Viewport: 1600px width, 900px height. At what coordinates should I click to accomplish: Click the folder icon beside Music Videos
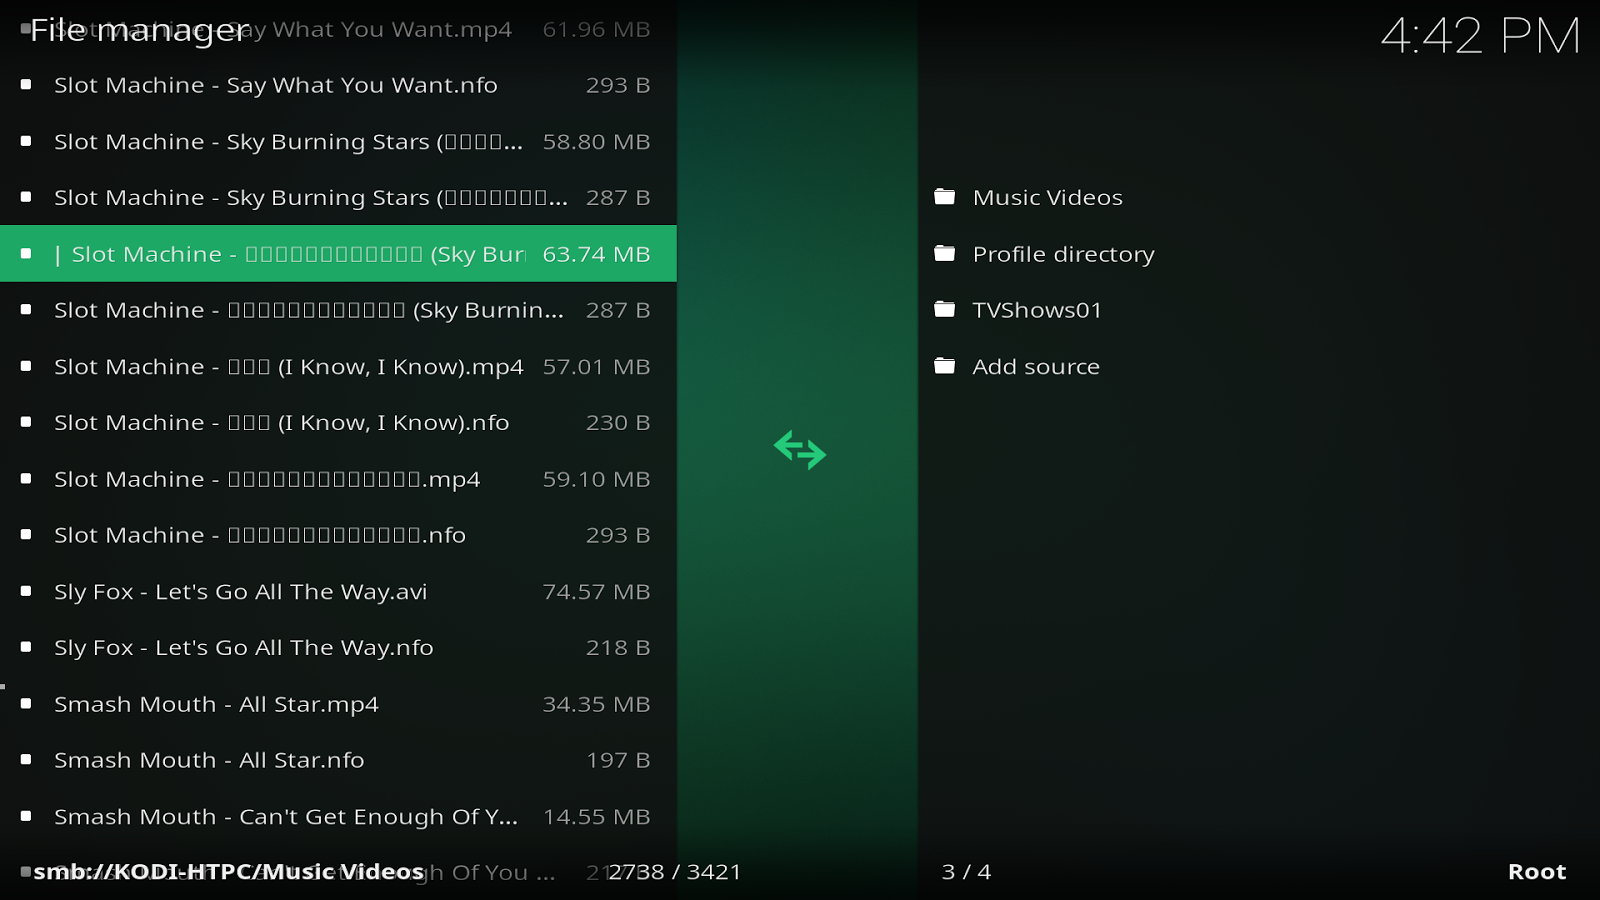[944, 196]
